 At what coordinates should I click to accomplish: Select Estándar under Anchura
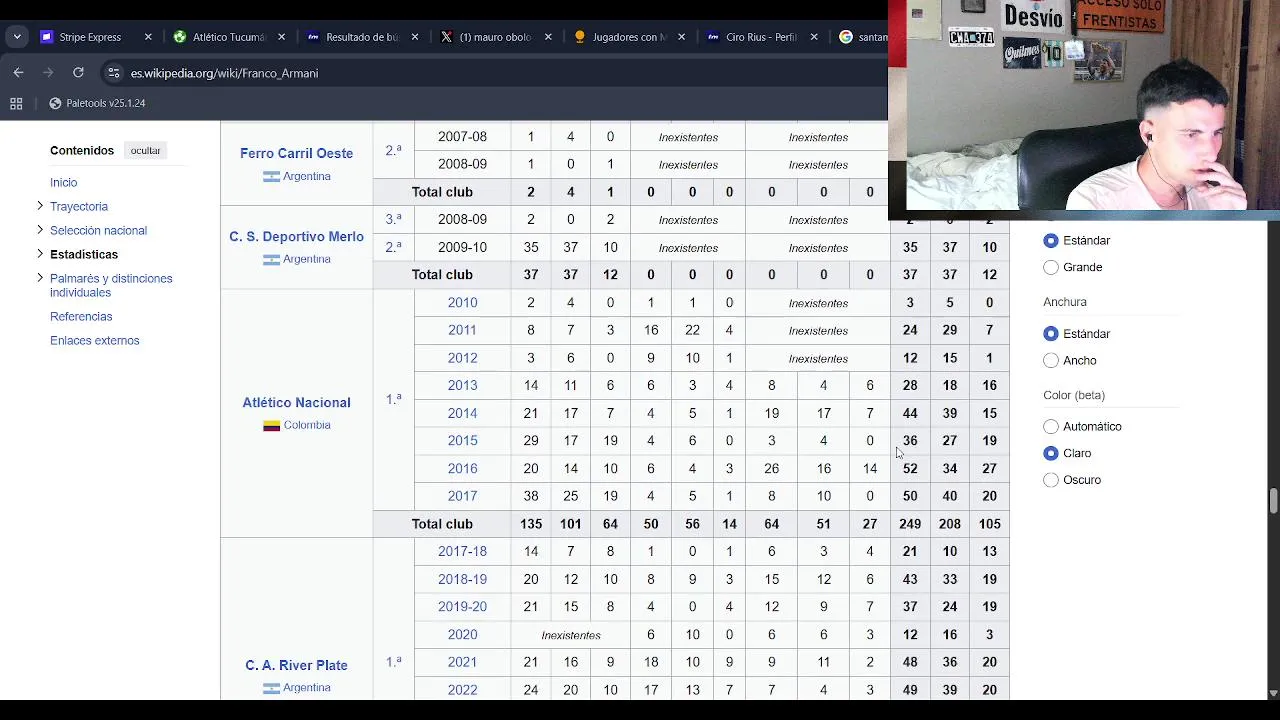[1051, 333]
